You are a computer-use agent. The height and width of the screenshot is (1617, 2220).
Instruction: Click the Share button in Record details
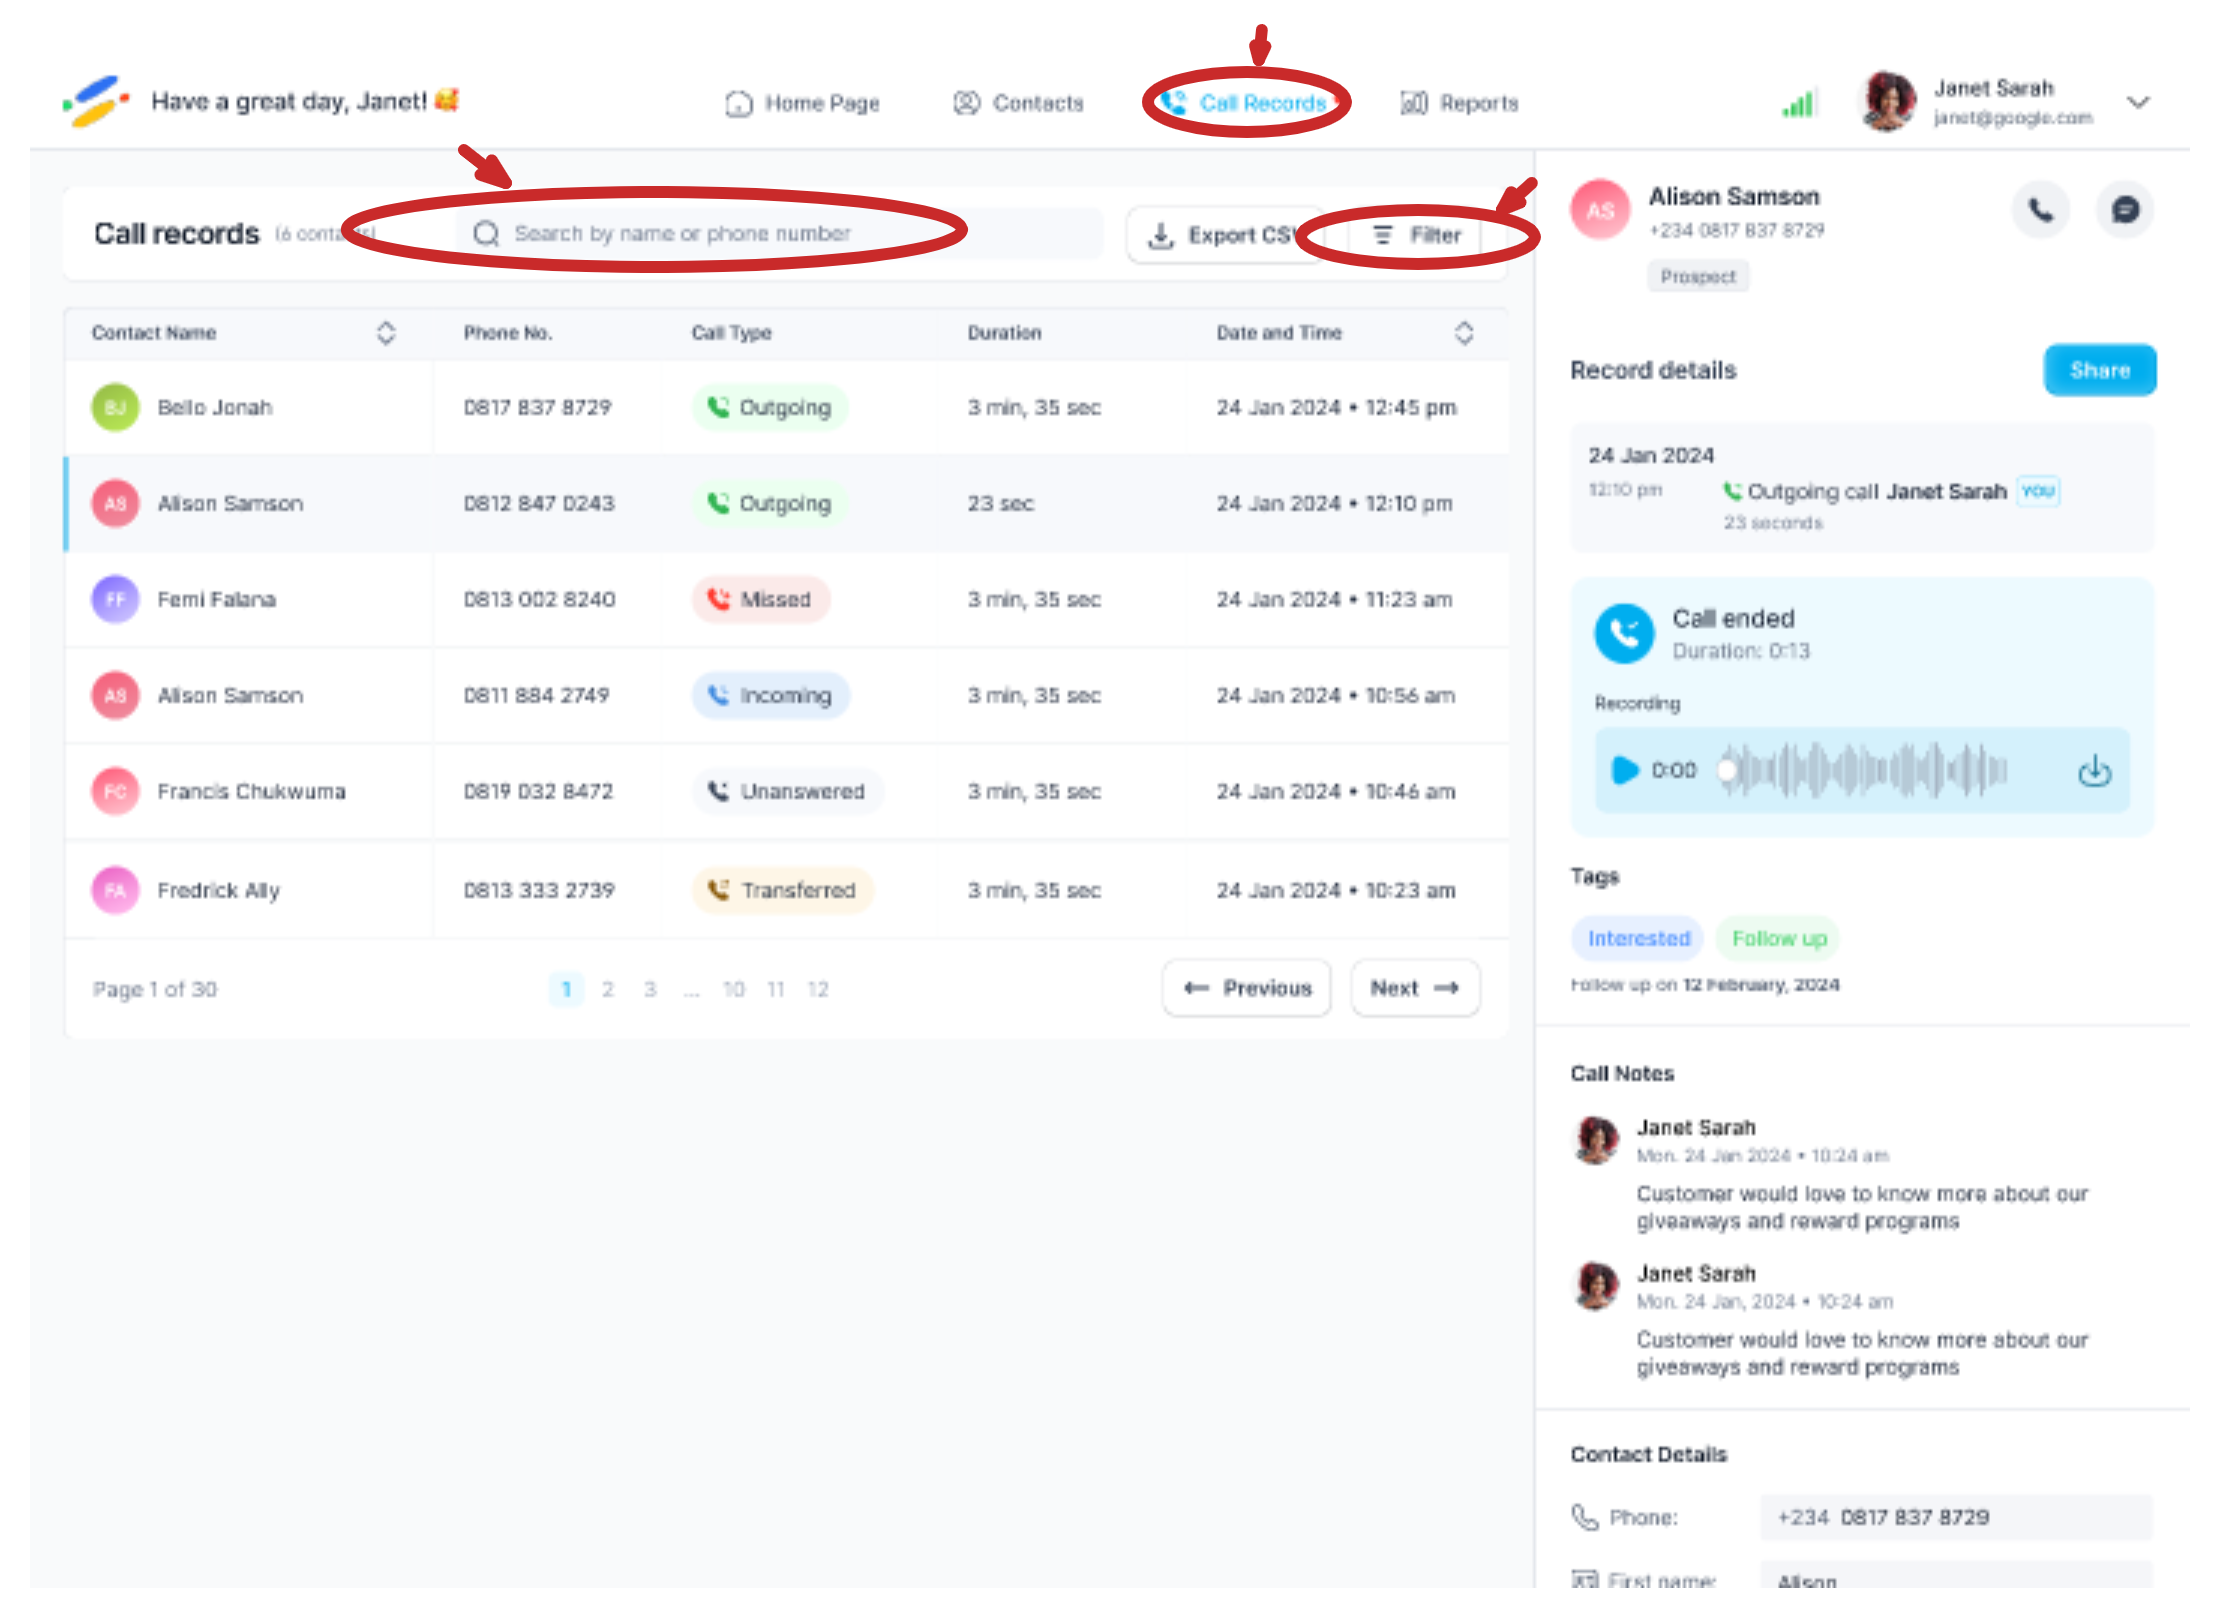2099,371
